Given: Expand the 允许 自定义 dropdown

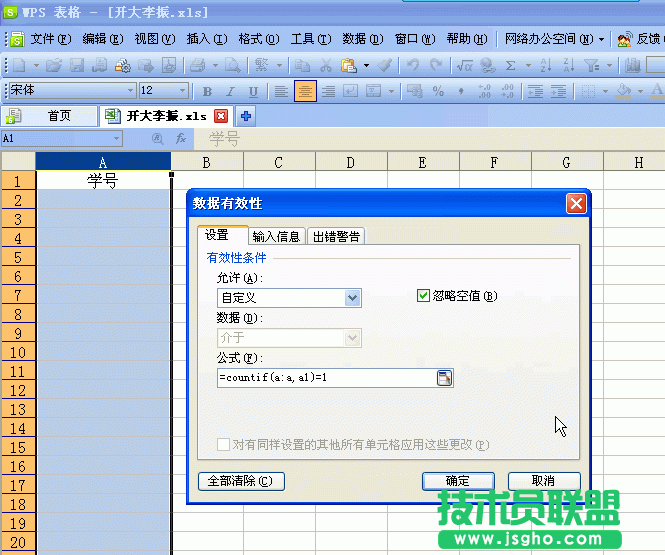Looking at the screenshot, I should point(352,298).
